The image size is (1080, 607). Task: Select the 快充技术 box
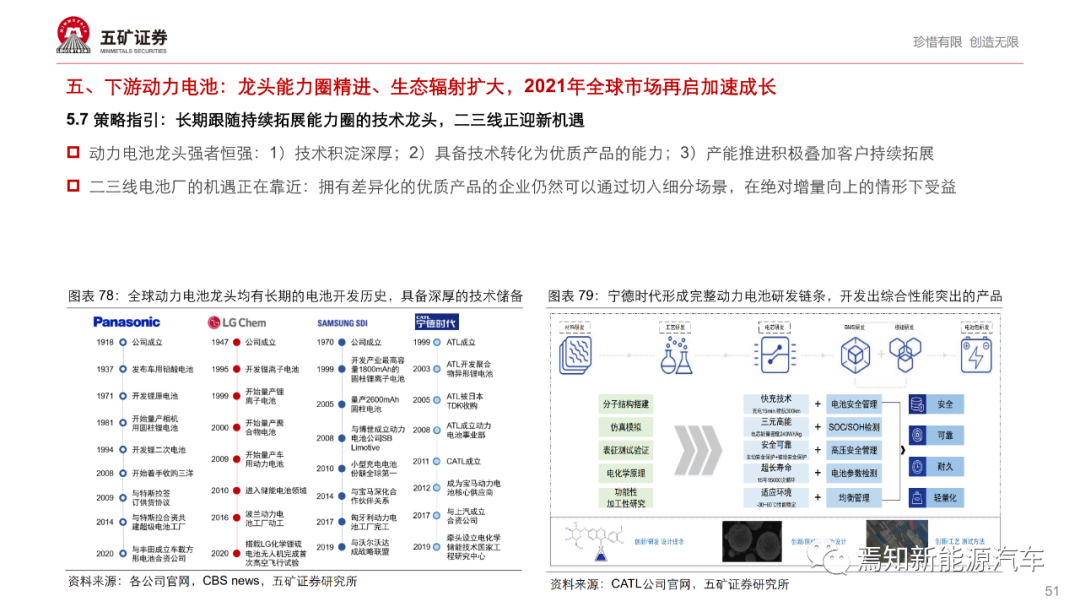776,404
